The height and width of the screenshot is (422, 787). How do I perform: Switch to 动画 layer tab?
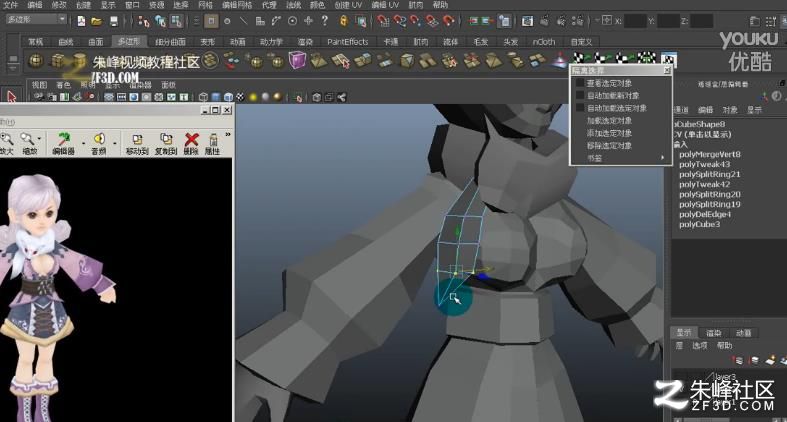(743, 333)
